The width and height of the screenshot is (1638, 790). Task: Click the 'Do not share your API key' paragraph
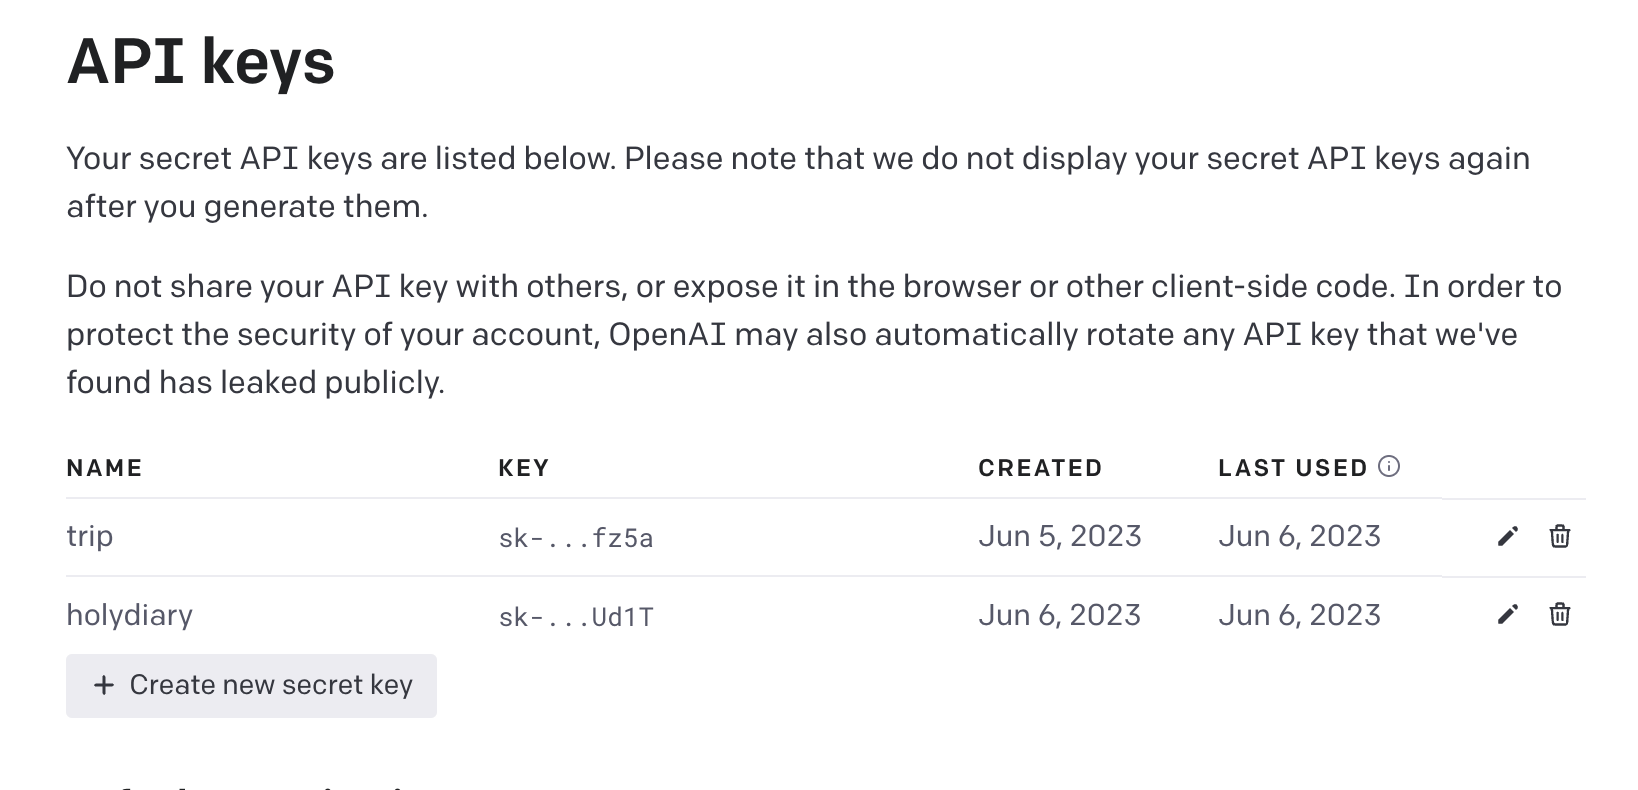(812, 334)
